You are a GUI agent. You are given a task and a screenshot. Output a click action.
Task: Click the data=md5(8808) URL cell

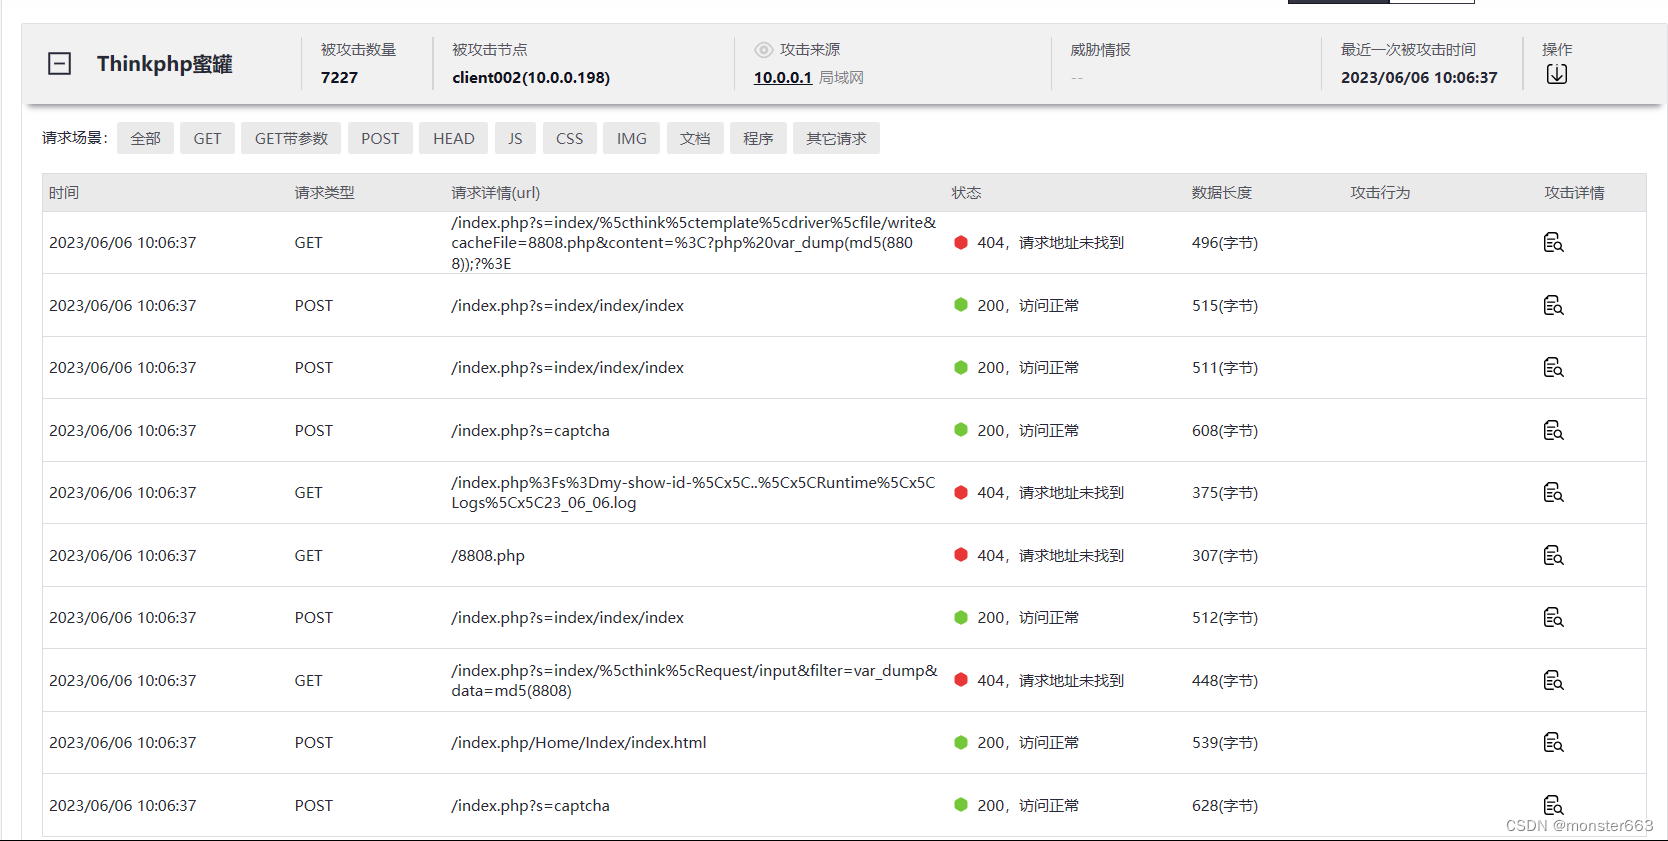pyautogui.click(x=694, y=680)
